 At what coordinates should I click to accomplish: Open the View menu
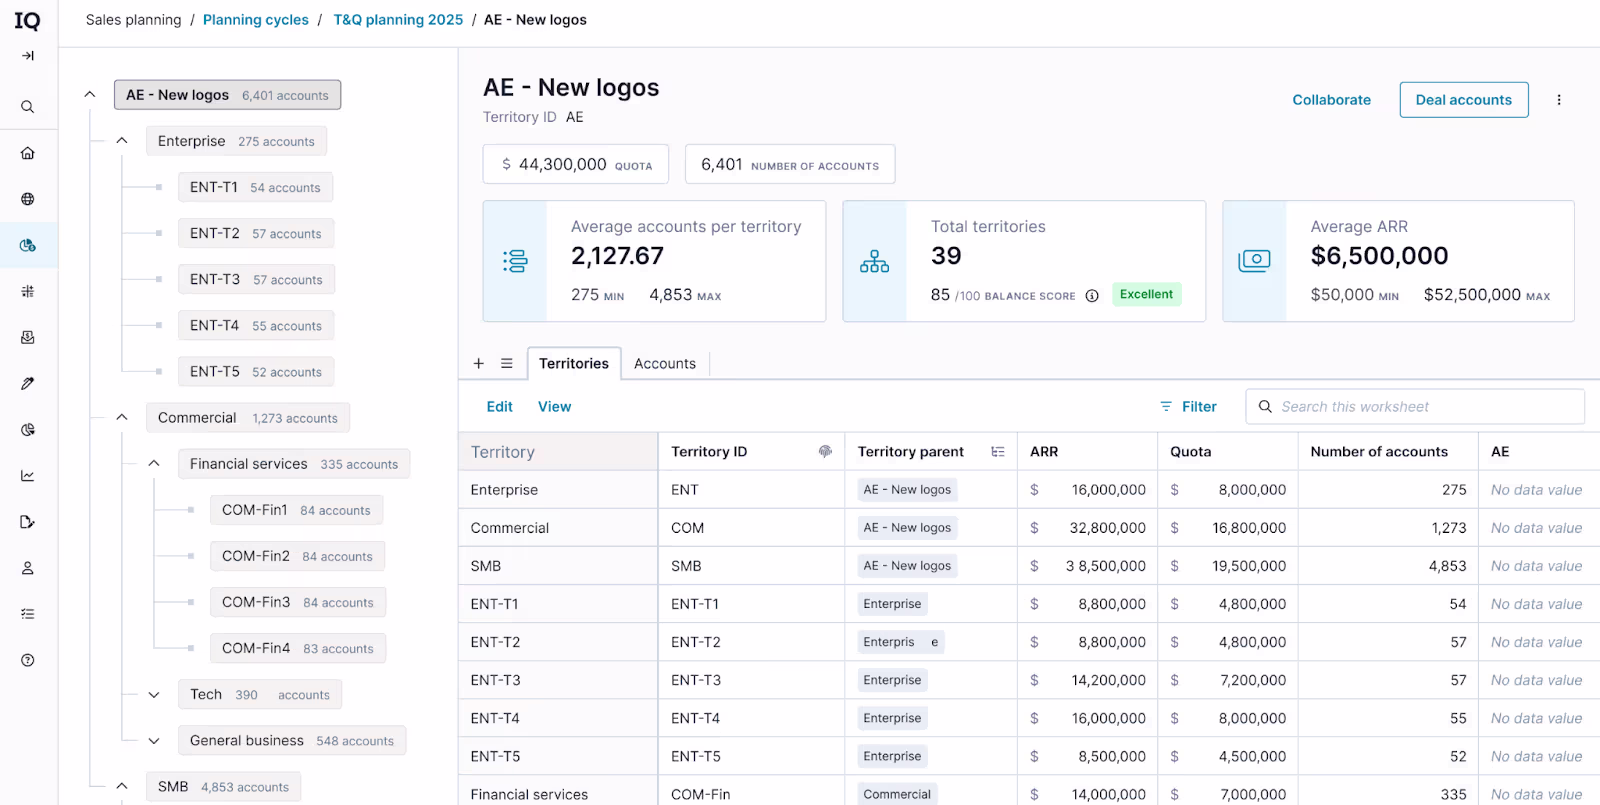[x=555, y=407]
